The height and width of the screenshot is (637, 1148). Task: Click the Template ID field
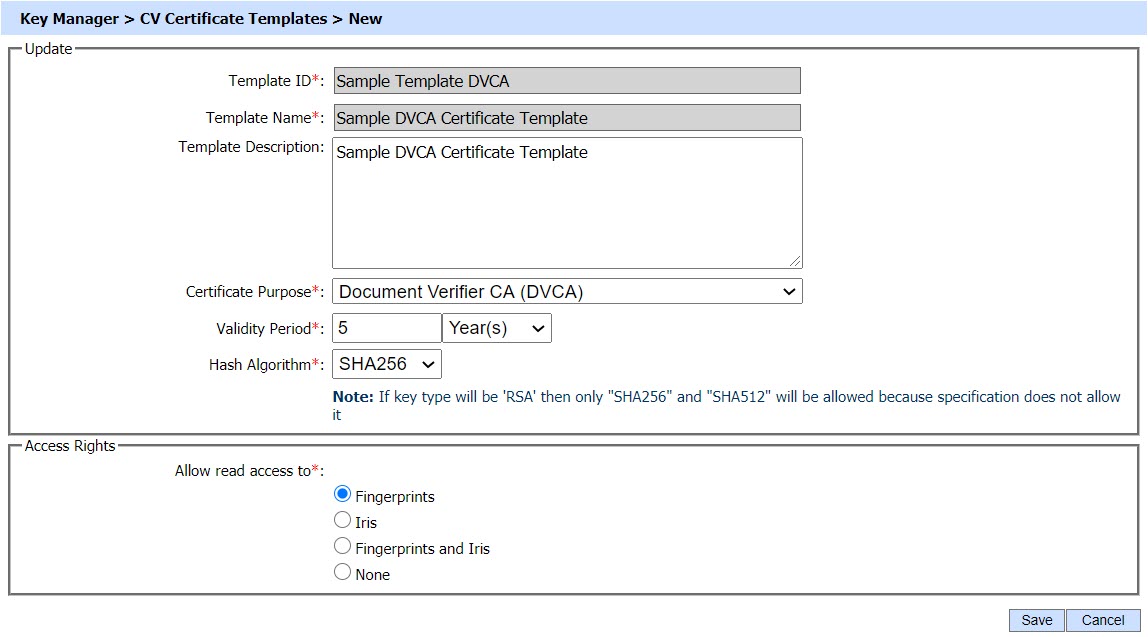[566, 81]
